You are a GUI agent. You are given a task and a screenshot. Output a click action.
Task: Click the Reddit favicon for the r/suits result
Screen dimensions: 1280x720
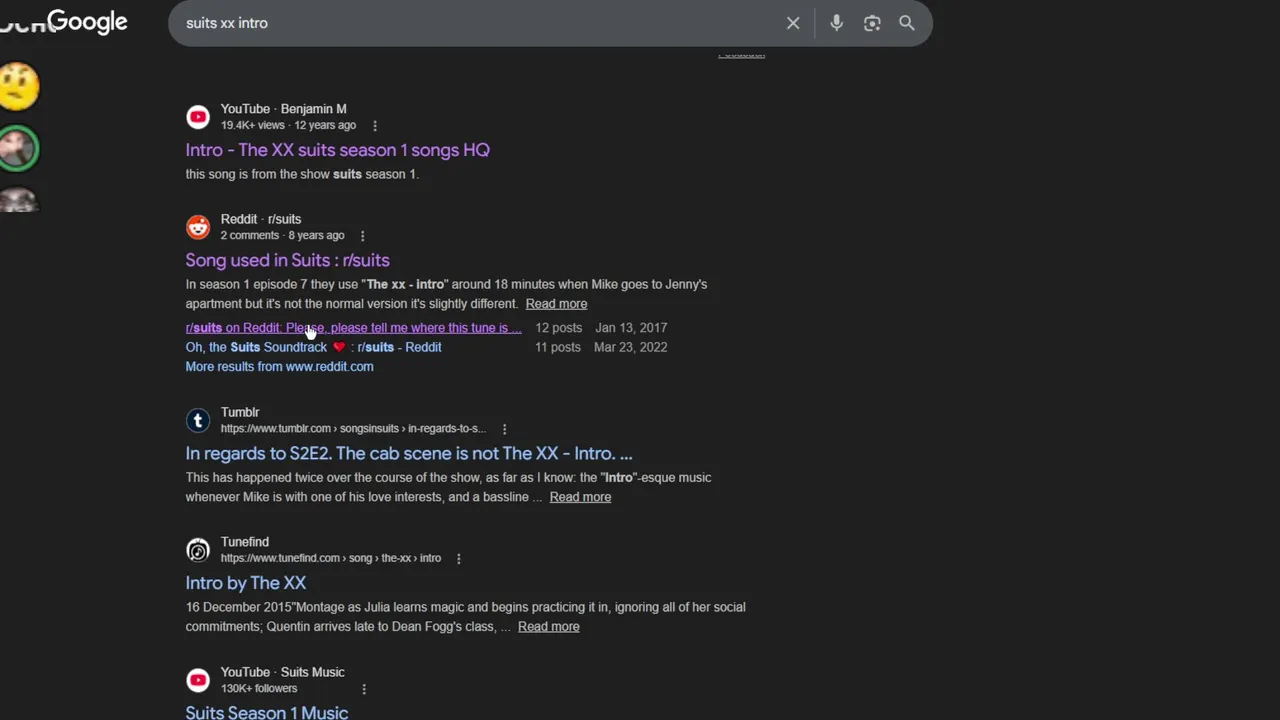[x=198, y=227]
